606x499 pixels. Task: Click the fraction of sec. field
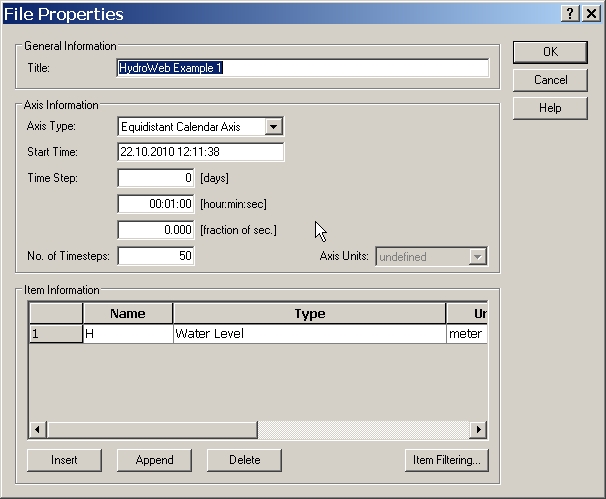(155, 230)
